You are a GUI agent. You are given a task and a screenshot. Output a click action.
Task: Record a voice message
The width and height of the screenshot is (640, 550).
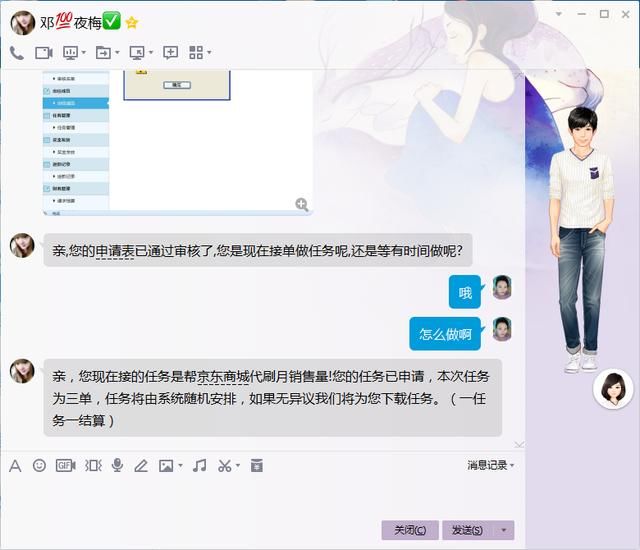coord(118,465)
